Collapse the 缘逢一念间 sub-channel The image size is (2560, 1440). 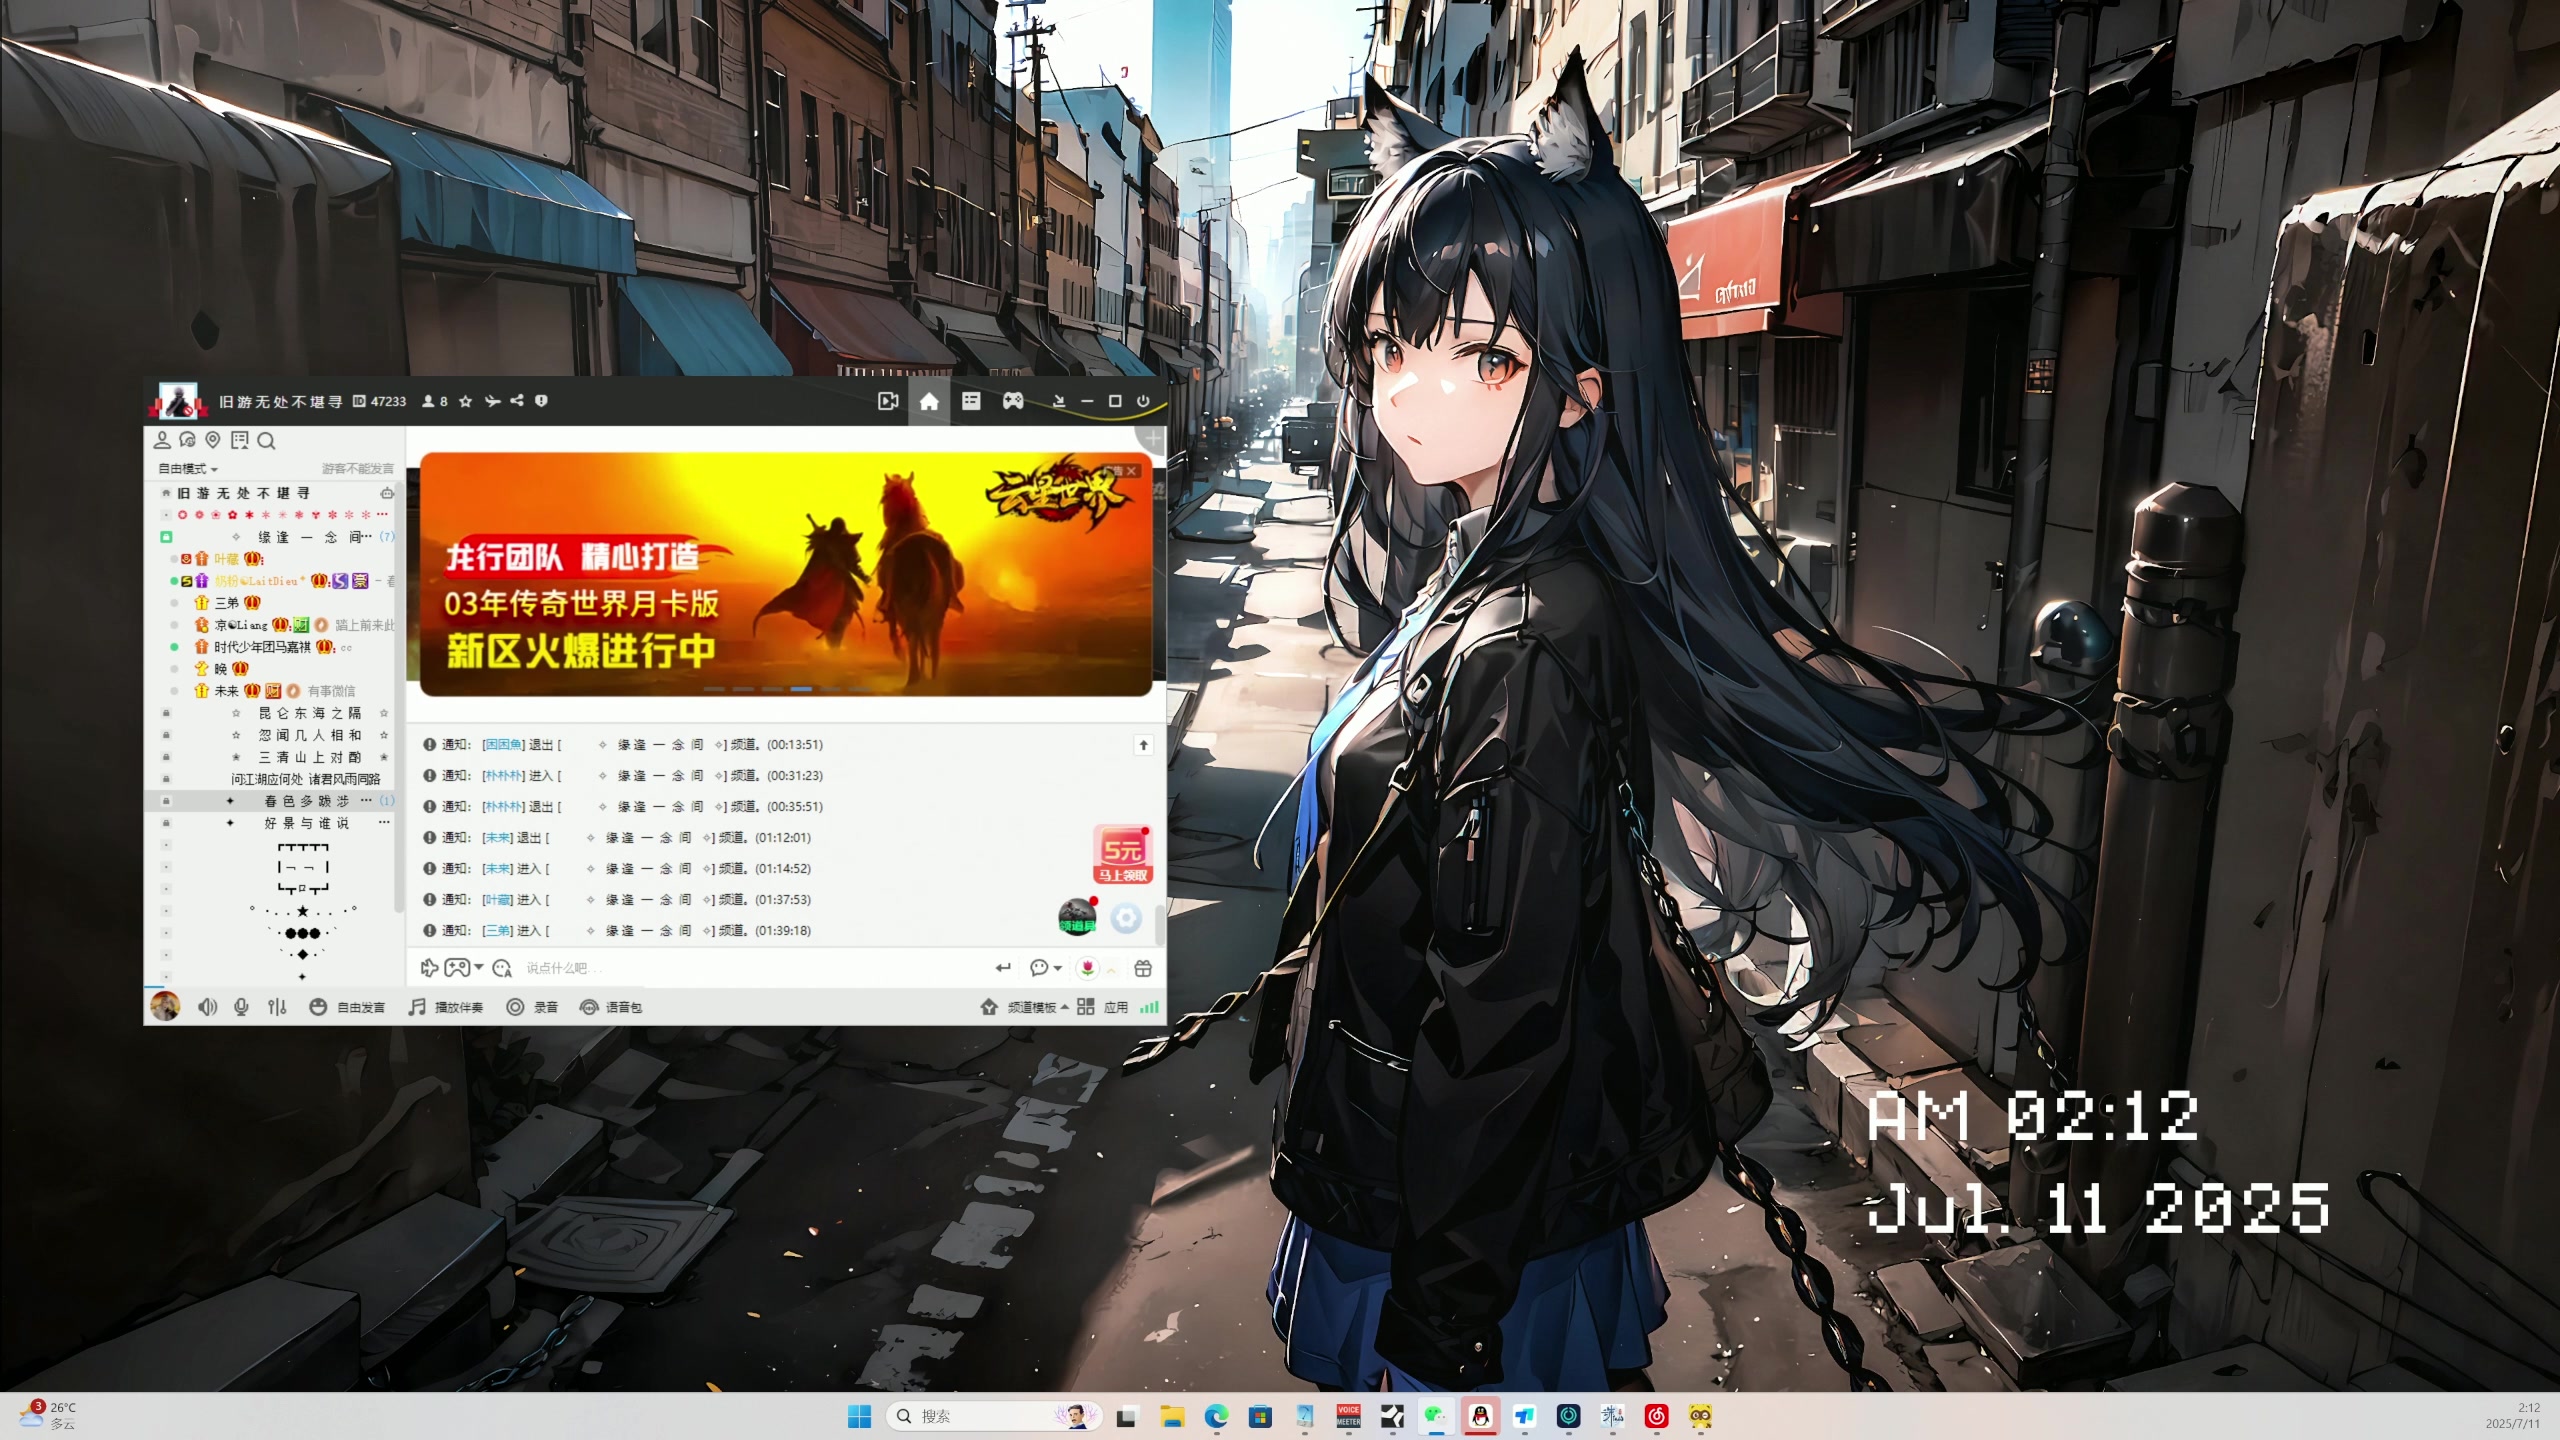[167, 537]
